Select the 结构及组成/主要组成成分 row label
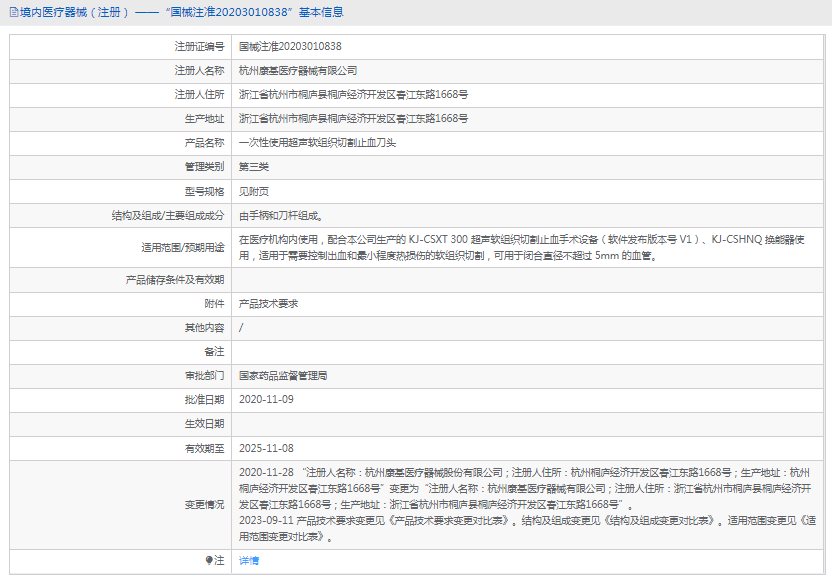The image size is (832, 578). point(168,215)
